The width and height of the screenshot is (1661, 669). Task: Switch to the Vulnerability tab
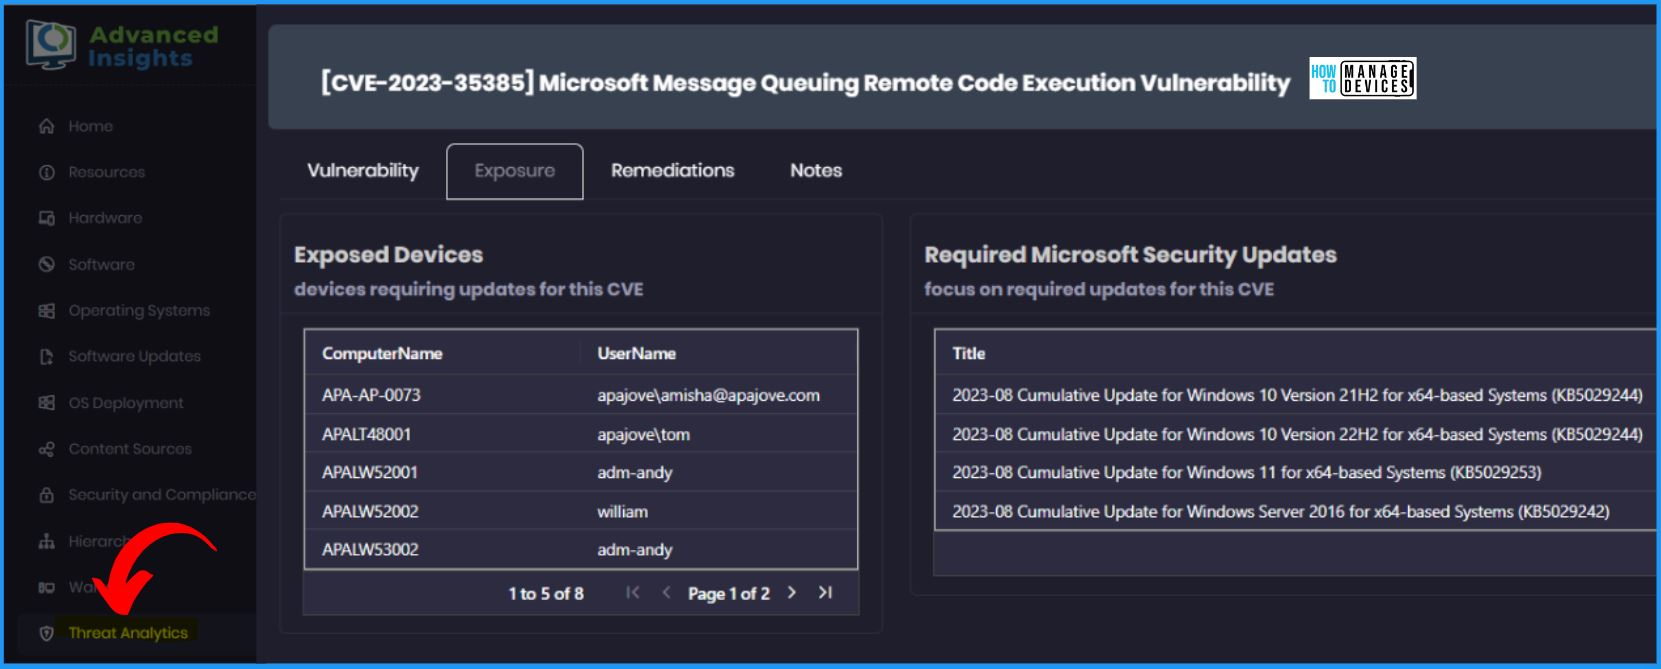point(363,171)
